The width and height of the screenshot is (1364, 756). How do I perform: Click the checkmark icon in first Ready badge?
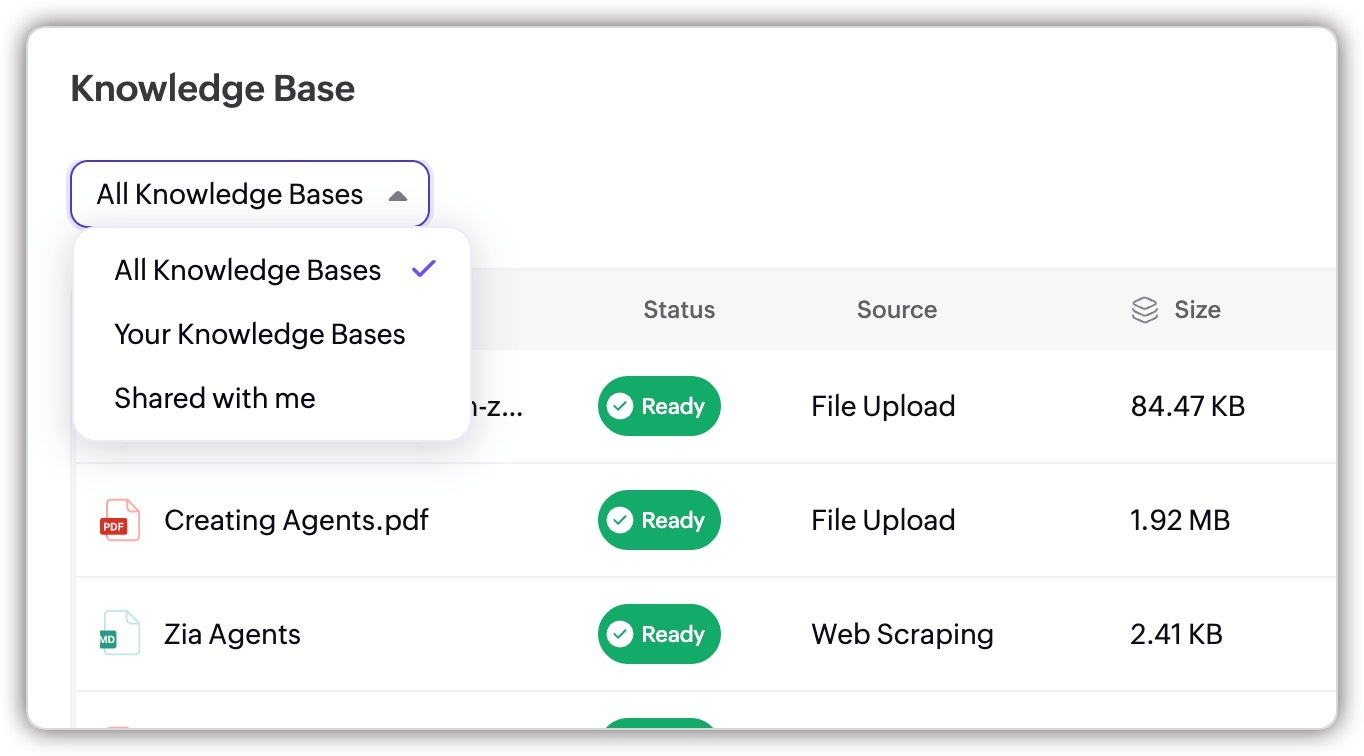[620, 407]
